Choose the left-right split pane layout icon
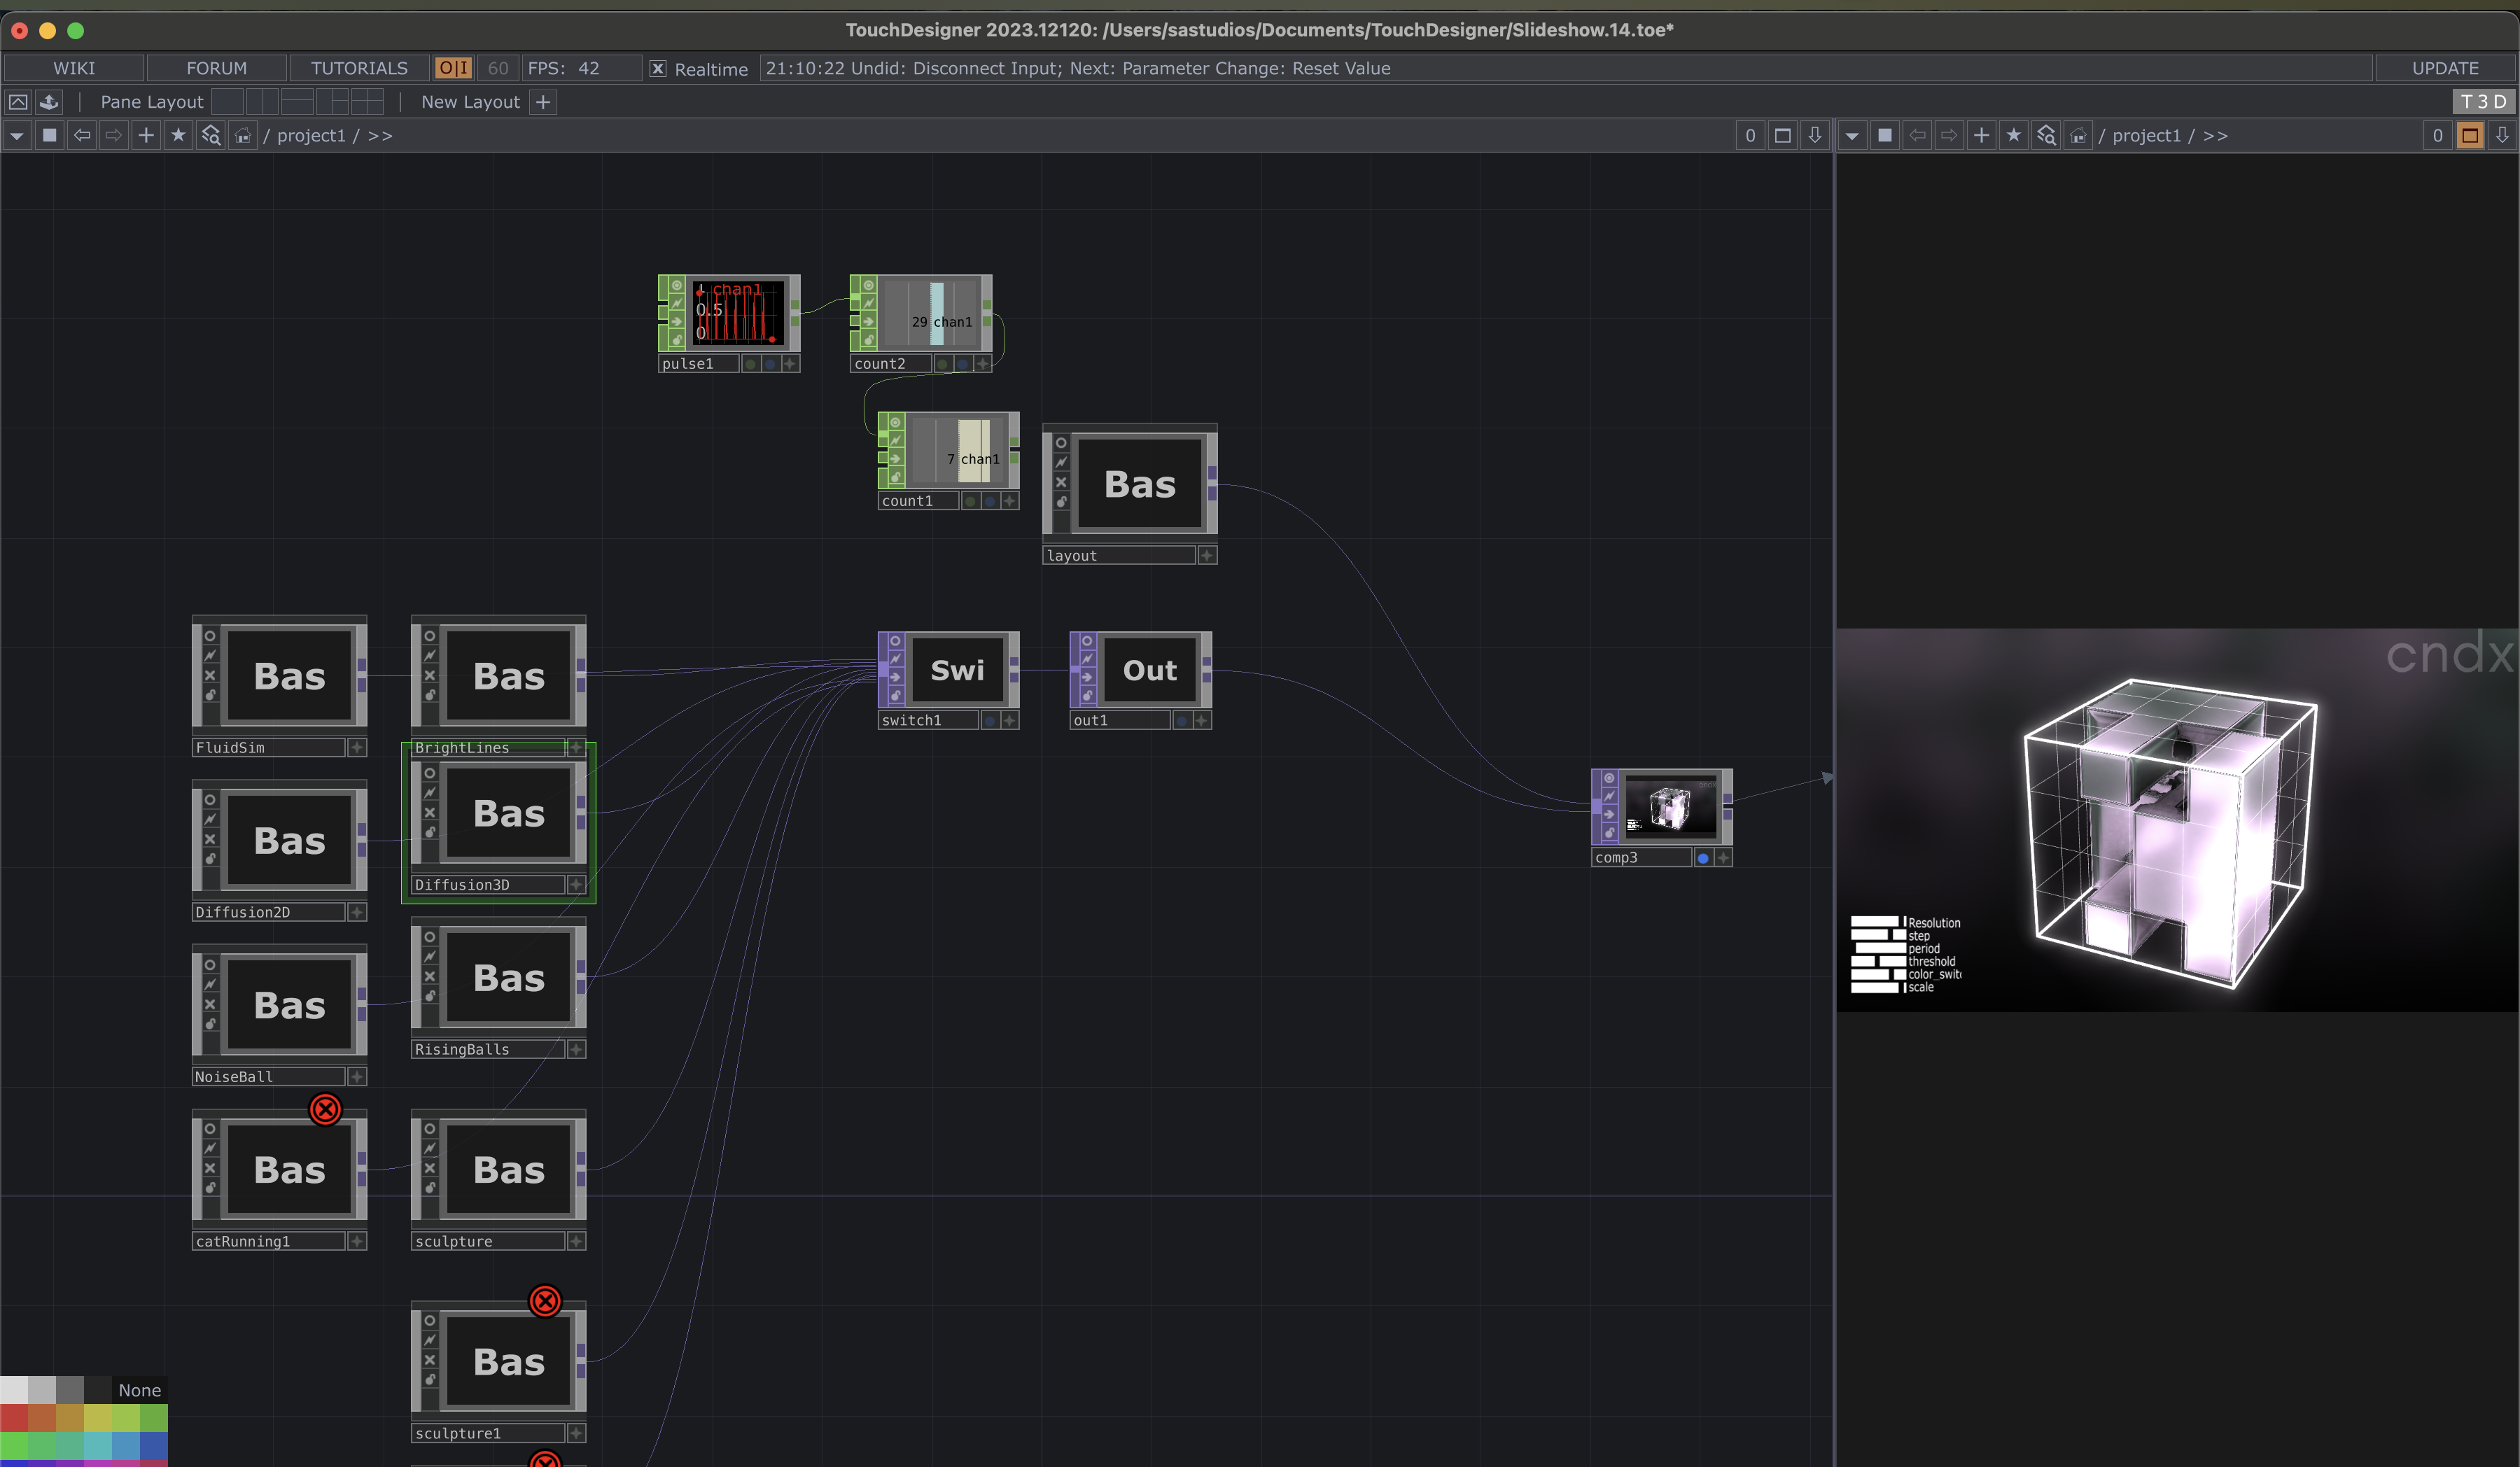Image resolution: width=2520 pixels, height=1467 pixels. pyautogui.click(x=262, y=102)
